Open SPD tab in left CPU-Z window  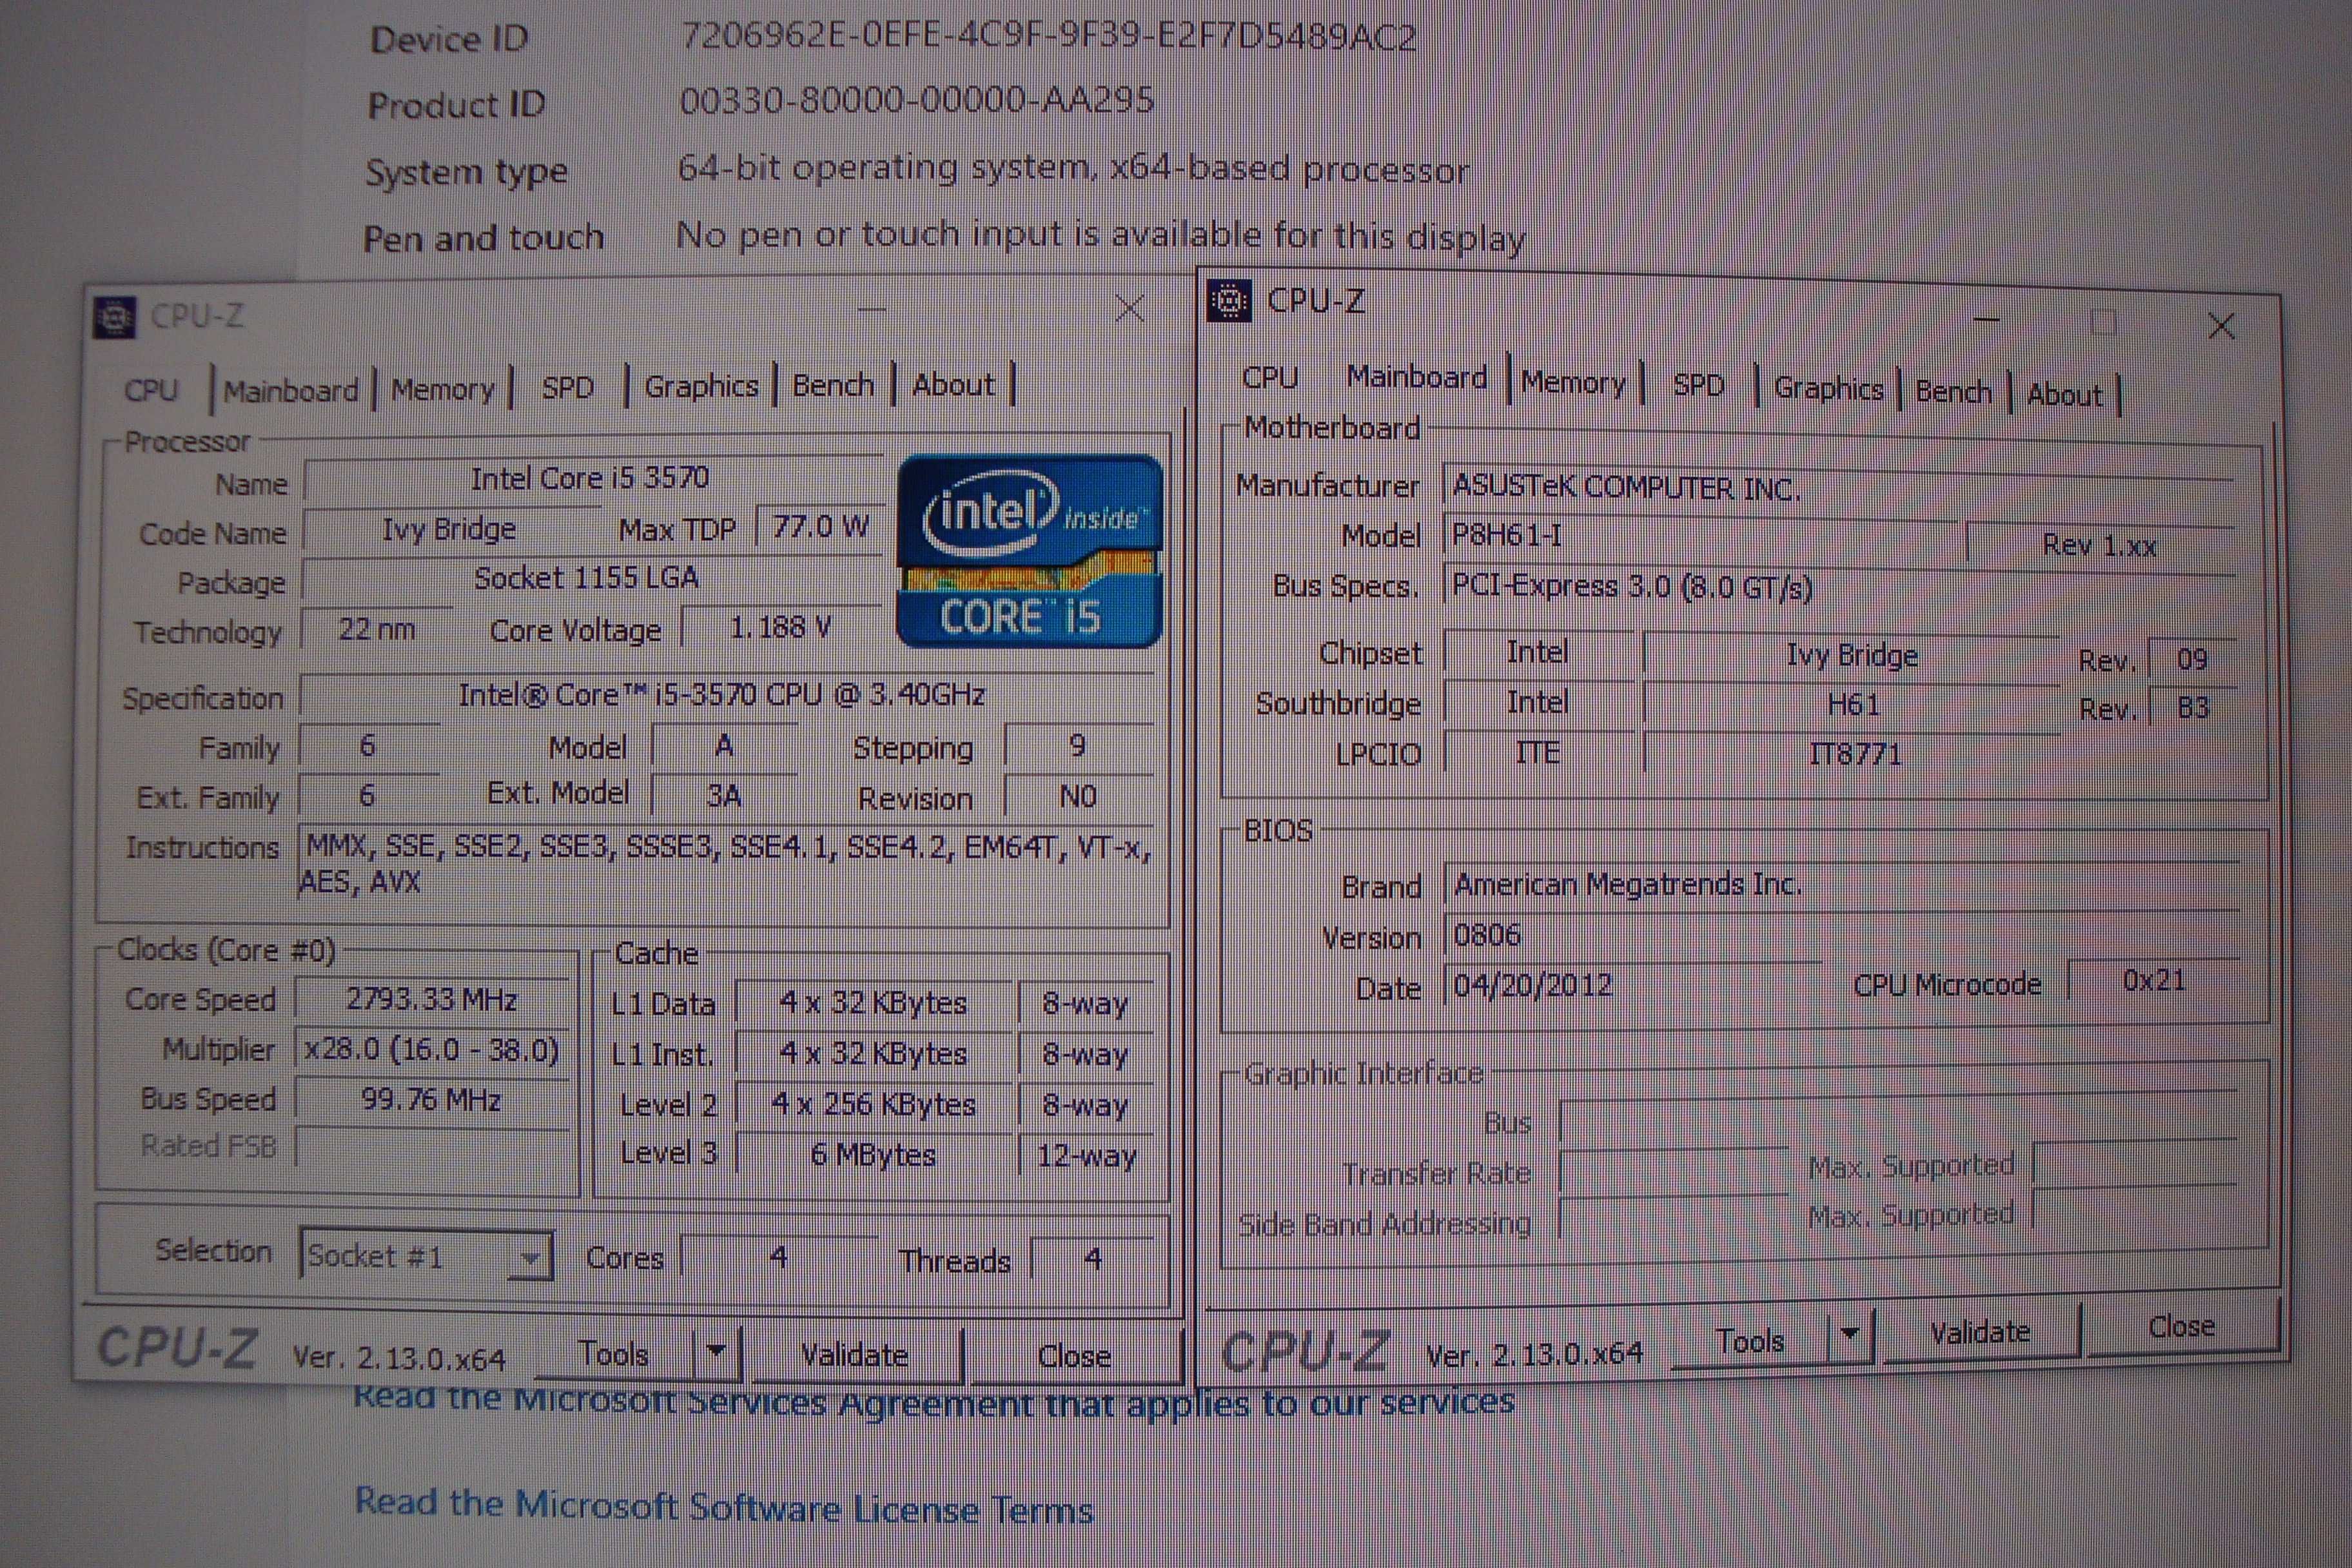(x=568, y=387)
